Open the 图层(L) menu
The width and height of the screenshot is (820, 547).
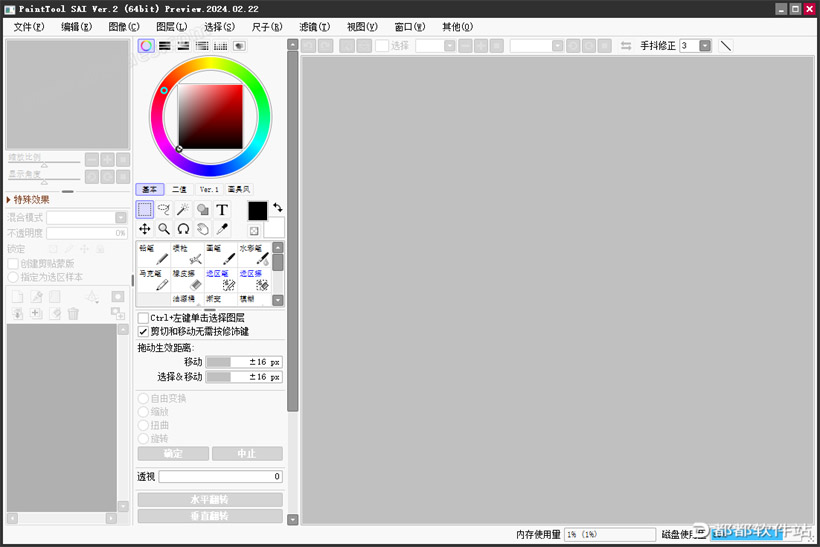[172, 27]
